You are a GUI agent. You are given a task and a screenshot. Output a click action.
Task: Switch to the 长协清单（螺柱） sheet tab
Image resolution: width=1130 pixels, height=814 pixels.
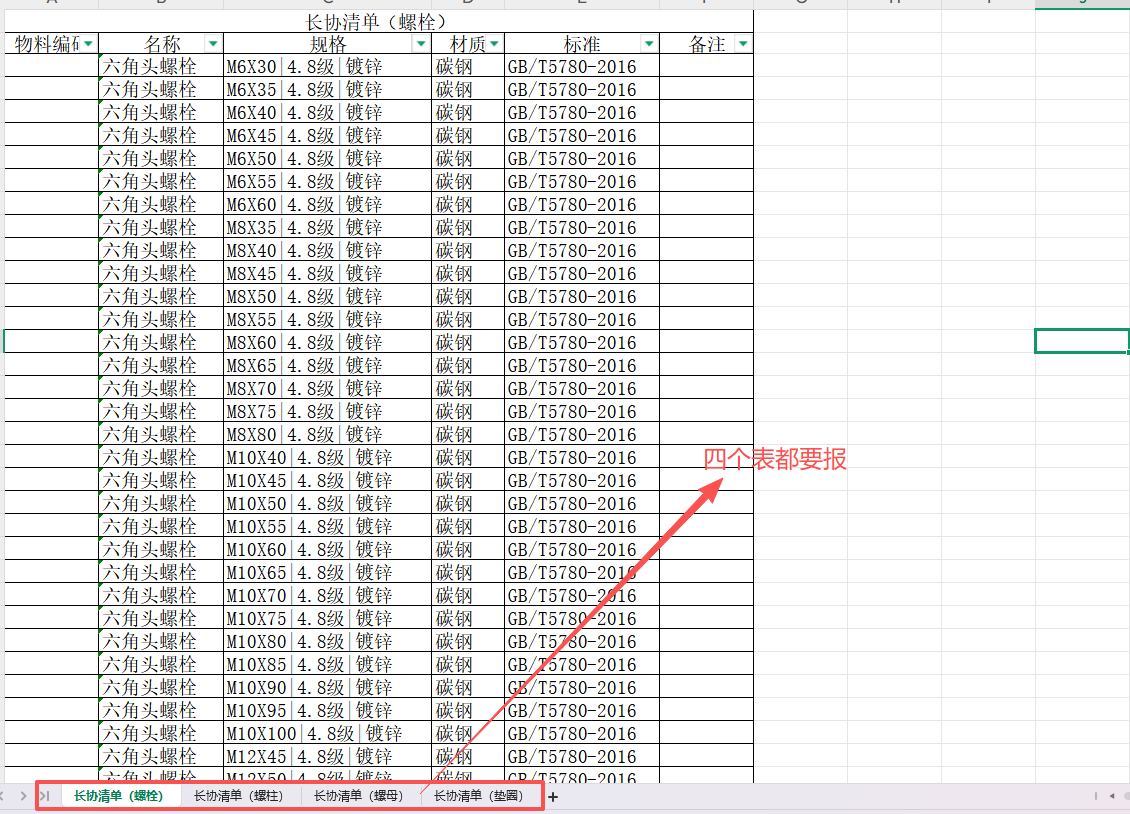tap(238, 796)
